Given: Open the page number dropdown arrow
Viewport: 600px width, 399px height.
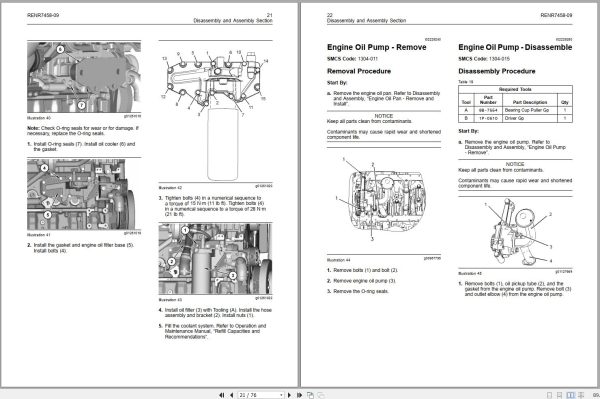Looking at the screenshot, I should coord(281,395).
